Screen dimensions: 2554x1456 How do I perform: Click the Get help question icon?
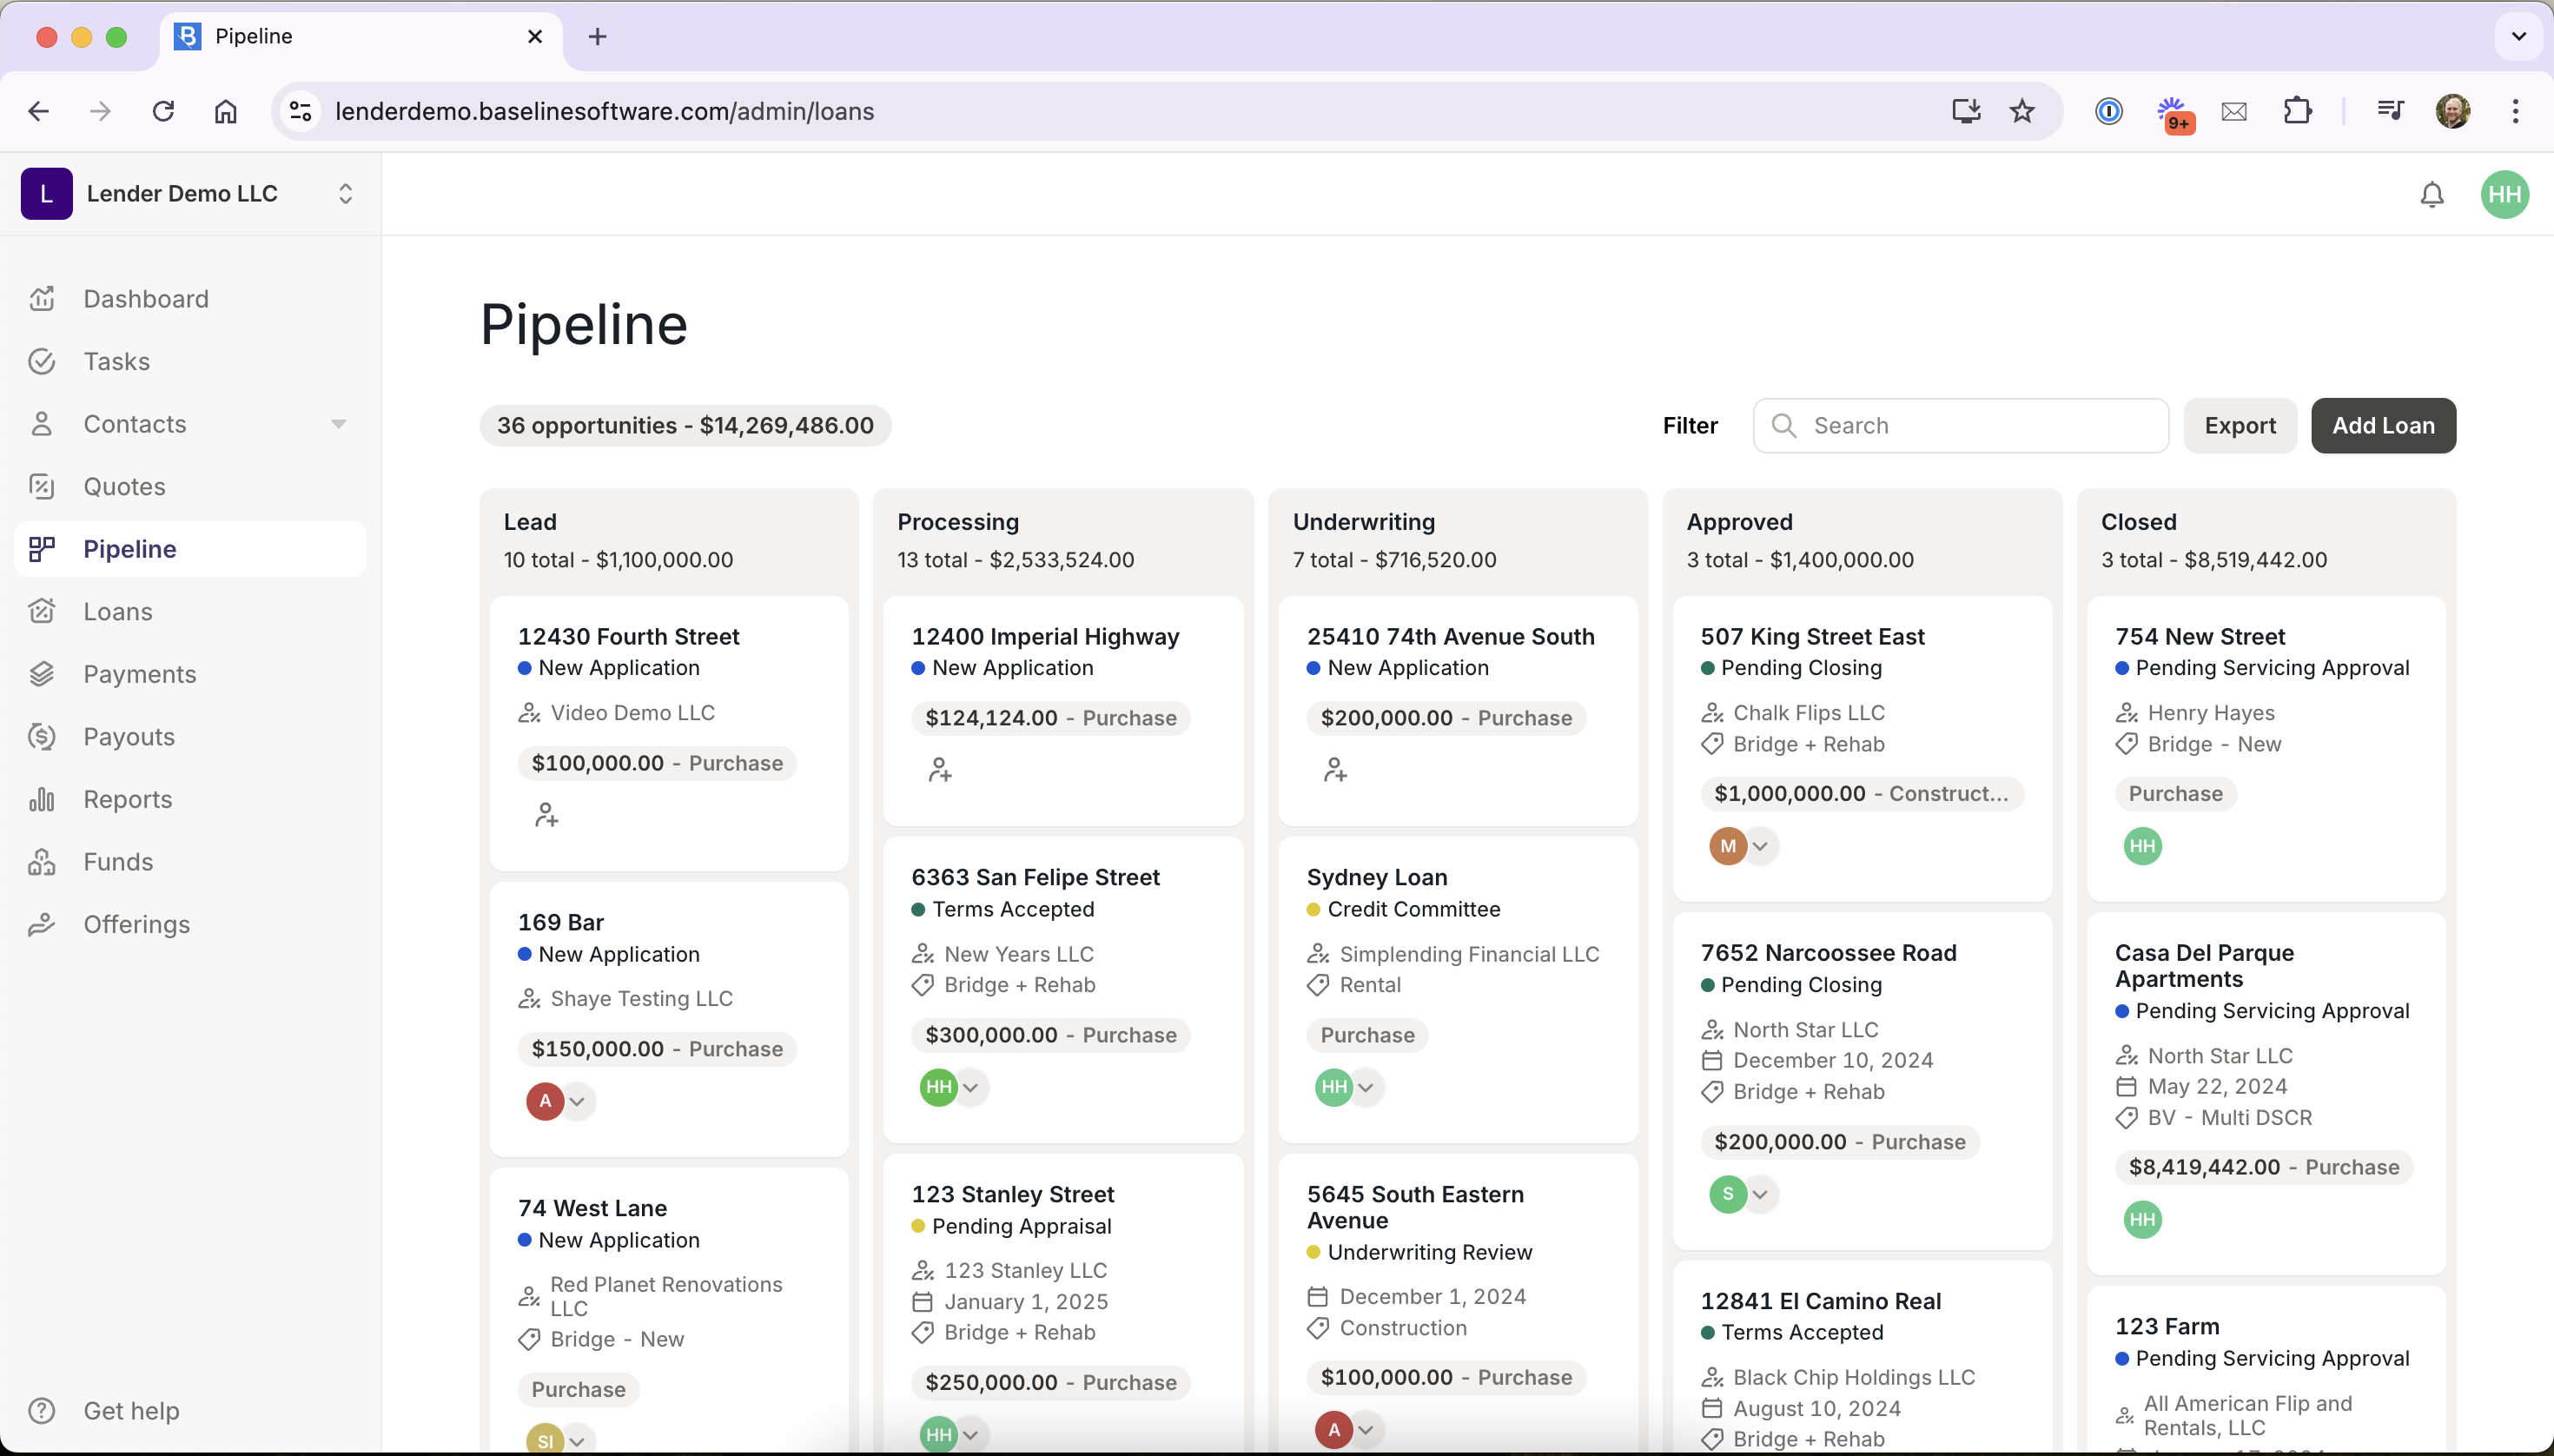coord(42,1411)
